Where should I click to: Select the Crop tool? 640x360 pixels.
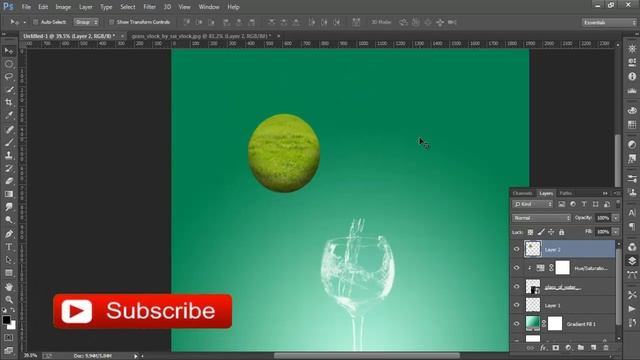point(9,102)
